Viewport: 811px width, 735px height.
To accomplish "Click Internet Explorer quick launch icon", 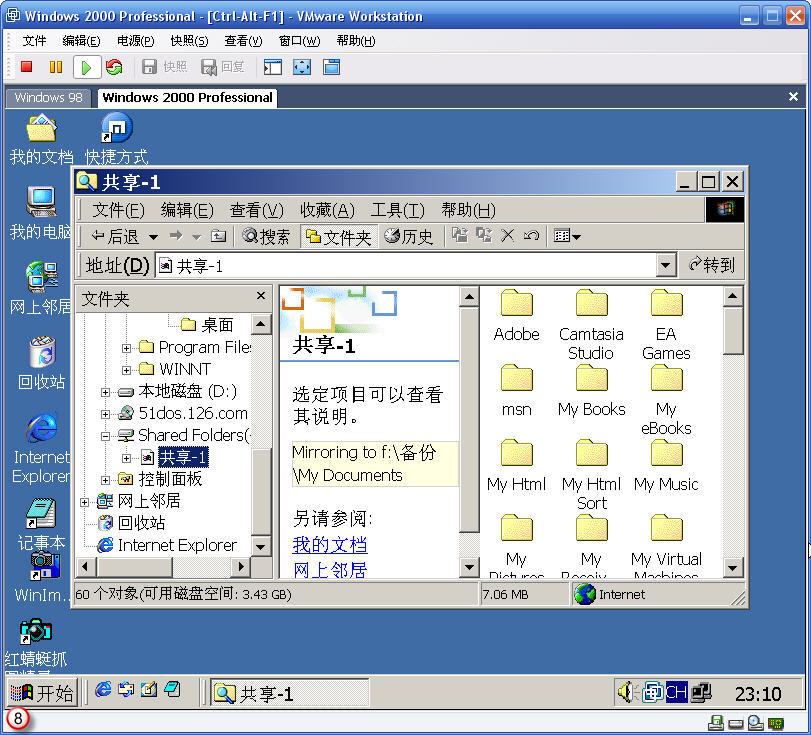I will click(x=103, y=689).
